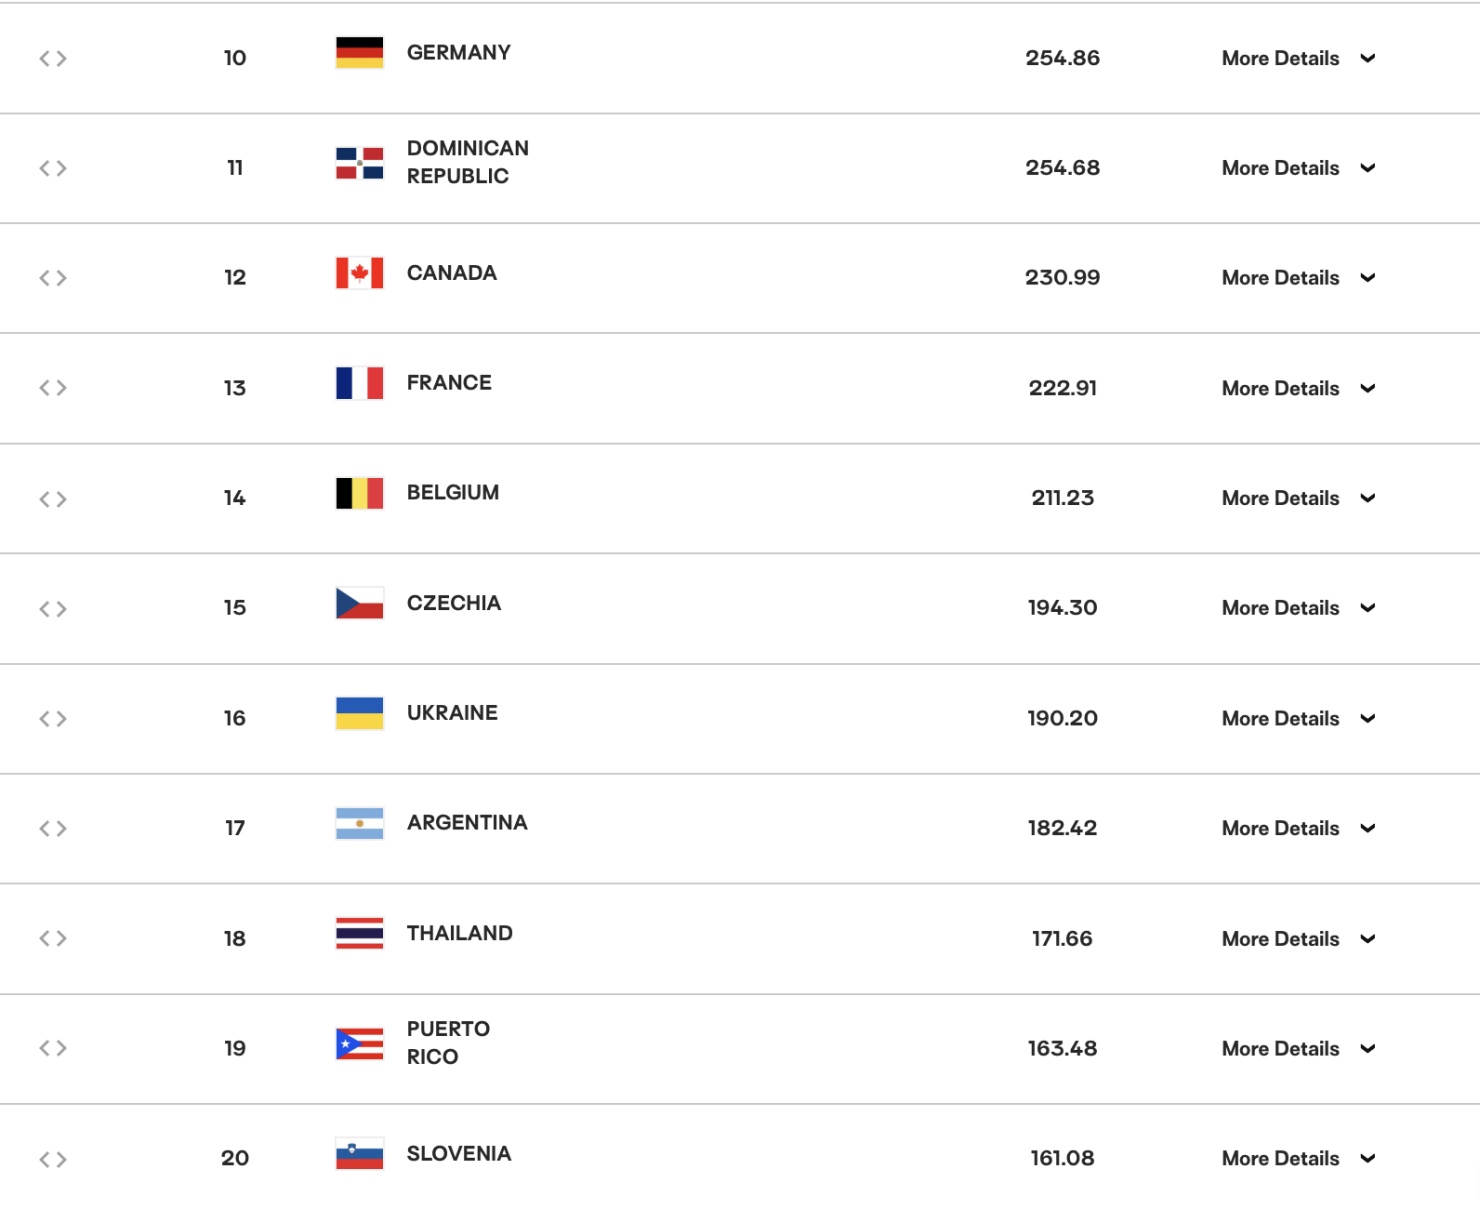Click the Slovenia flag icon
This screenshot has width=1480, height=1209.
(359, 1153)
